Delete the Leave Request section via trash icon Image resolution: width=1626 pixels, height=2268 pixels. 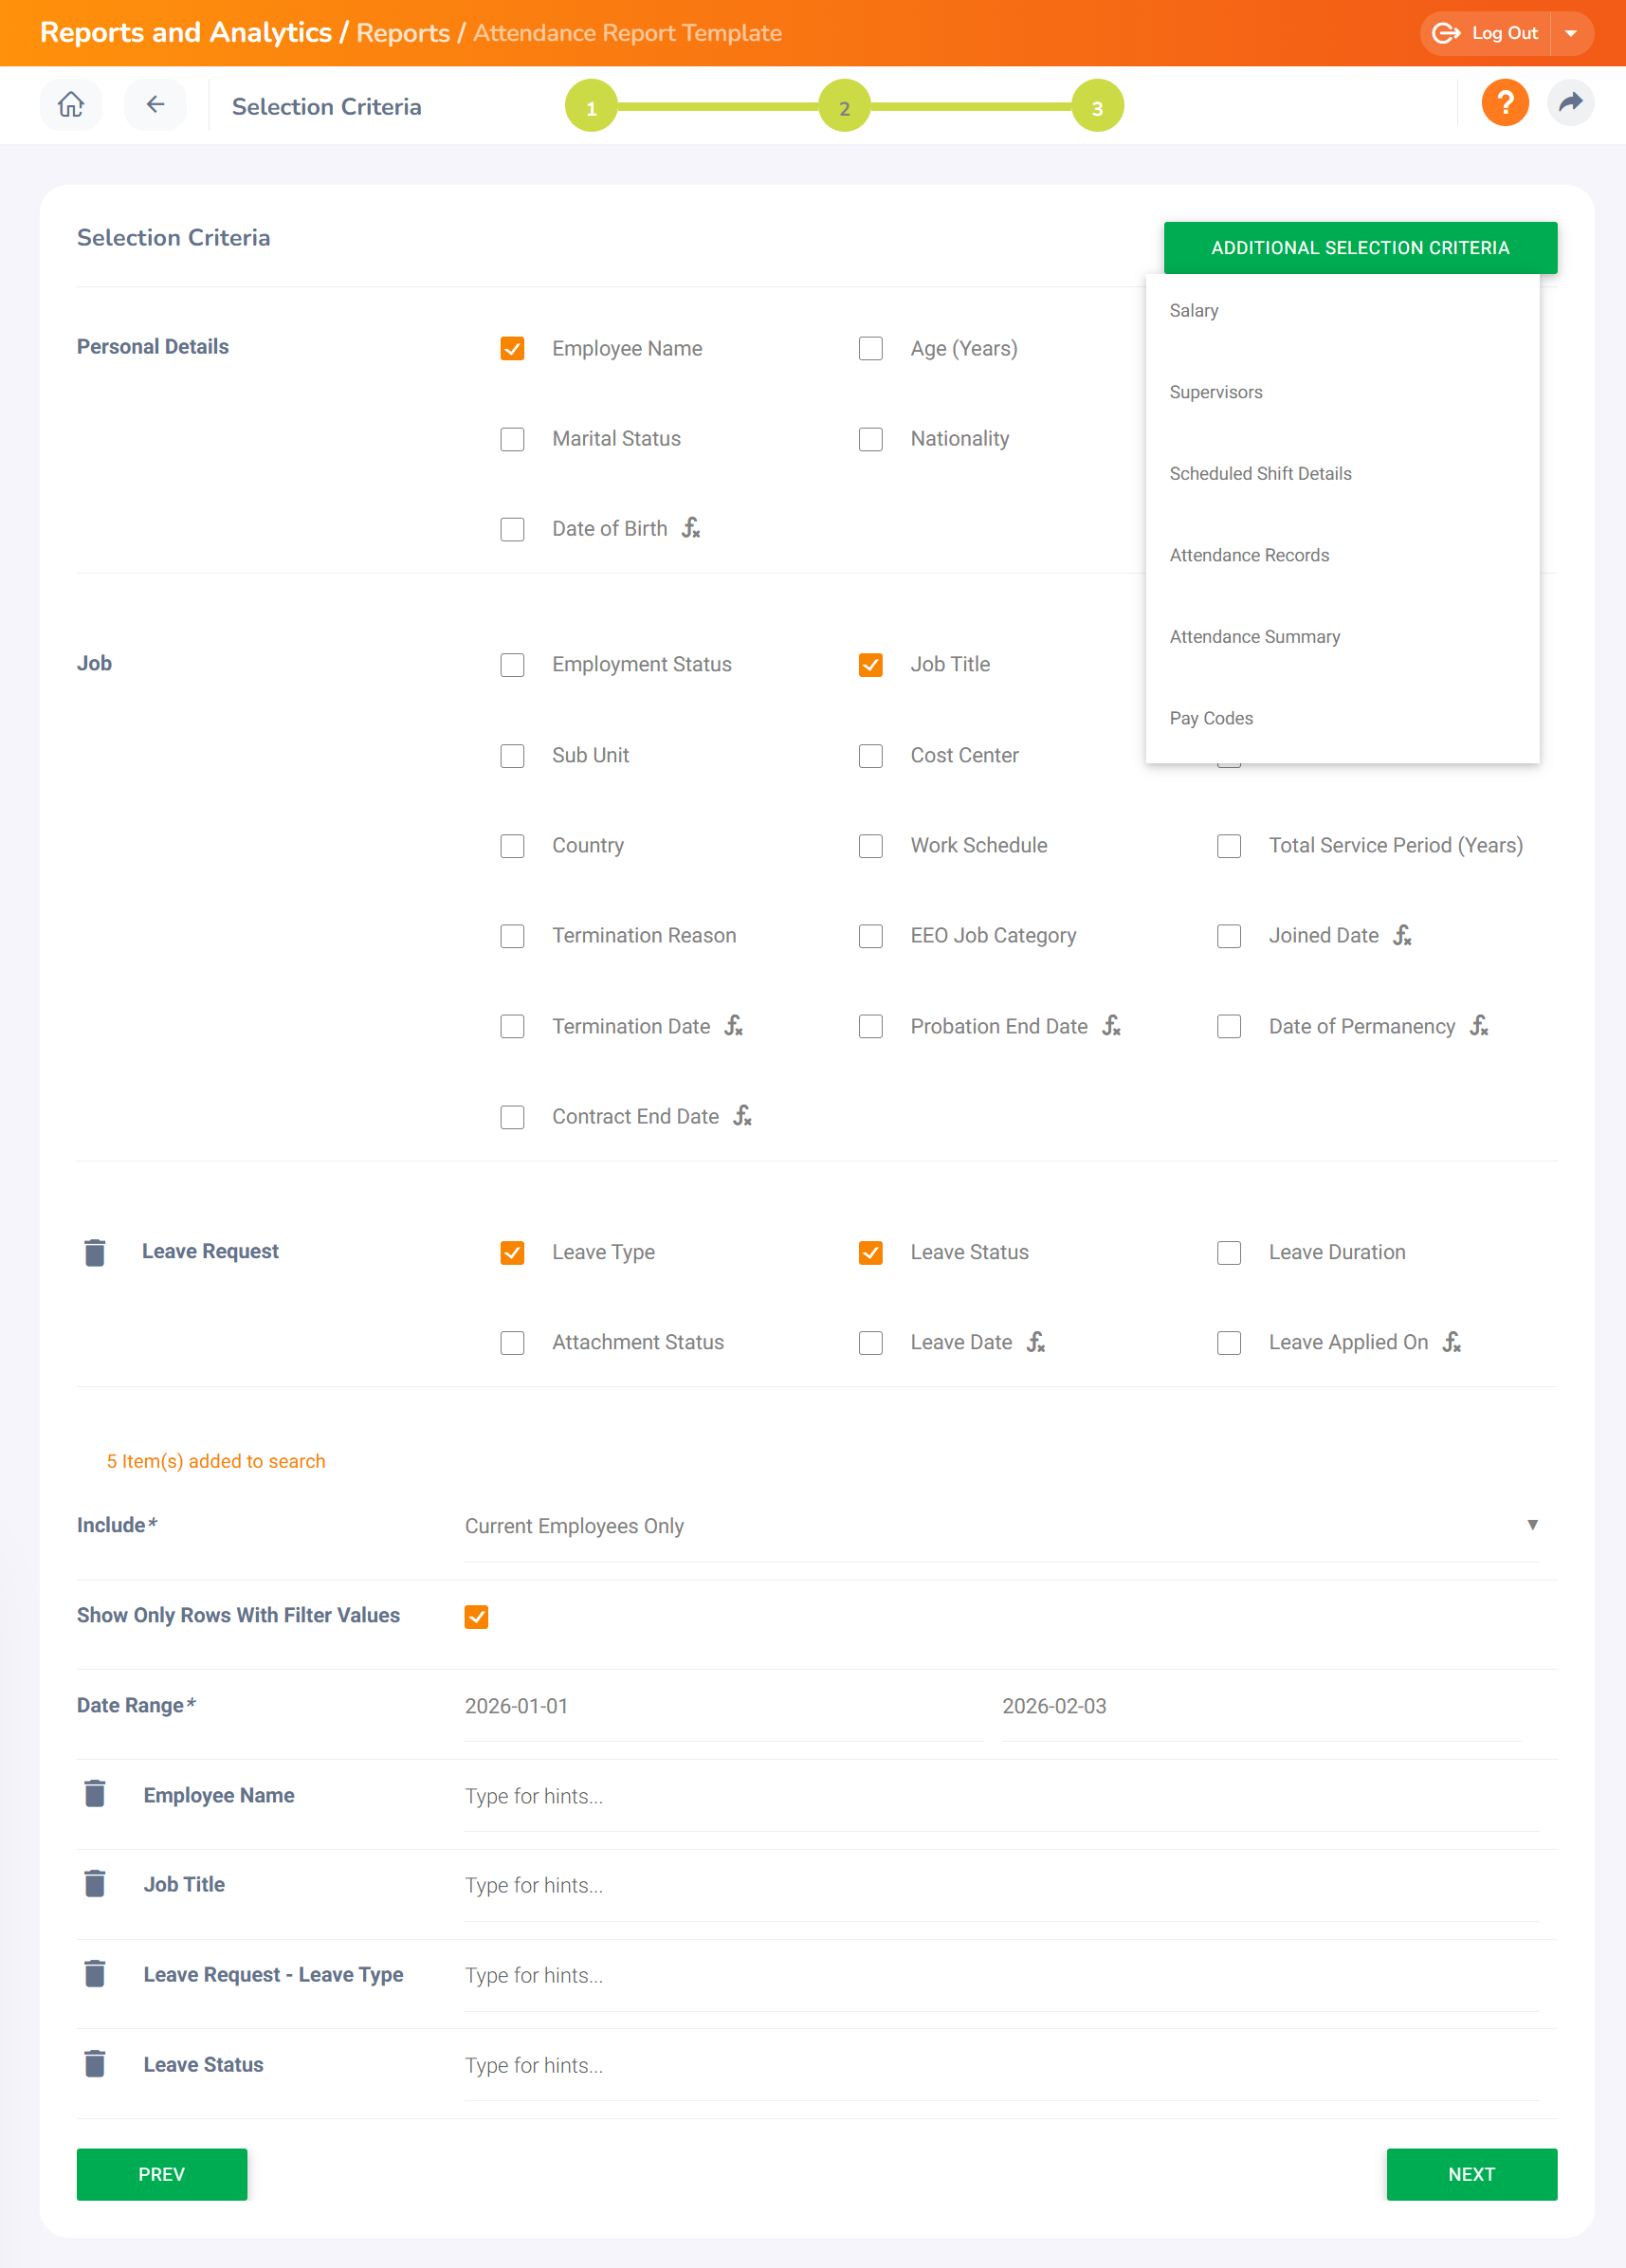coord(95,1252)
